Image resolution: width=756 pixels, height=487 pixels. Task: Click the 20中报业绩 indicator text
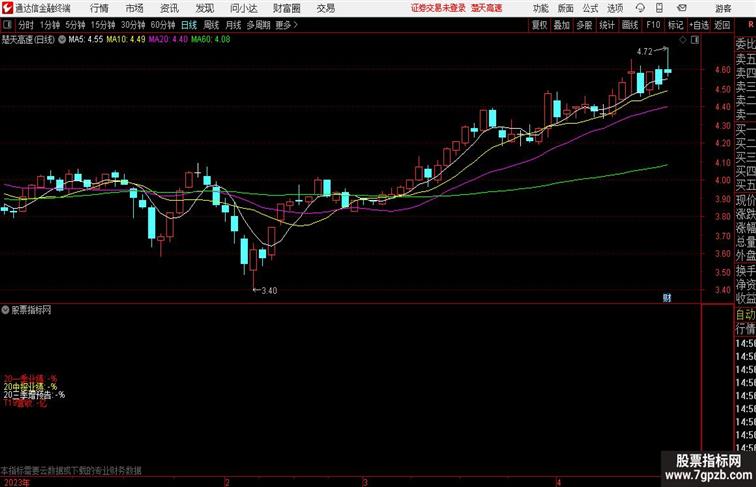[30, 387]
